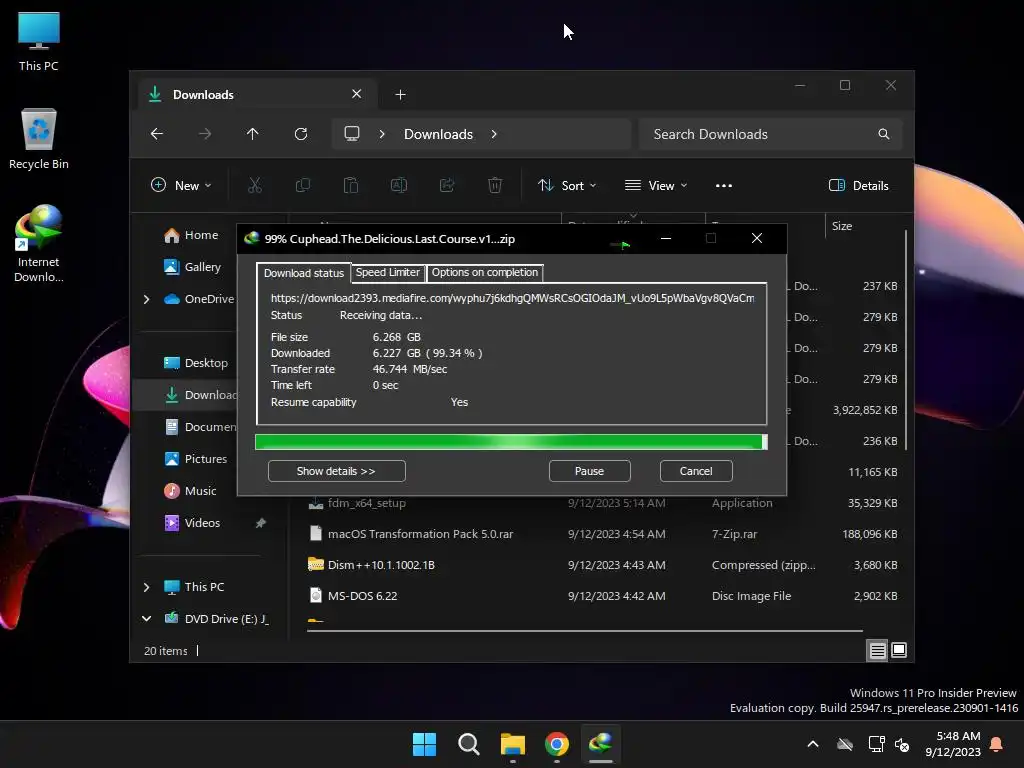Go back in File Explorer
Image resolution: width=1024 pixels, height=768 pixels.
coord(157,134)
